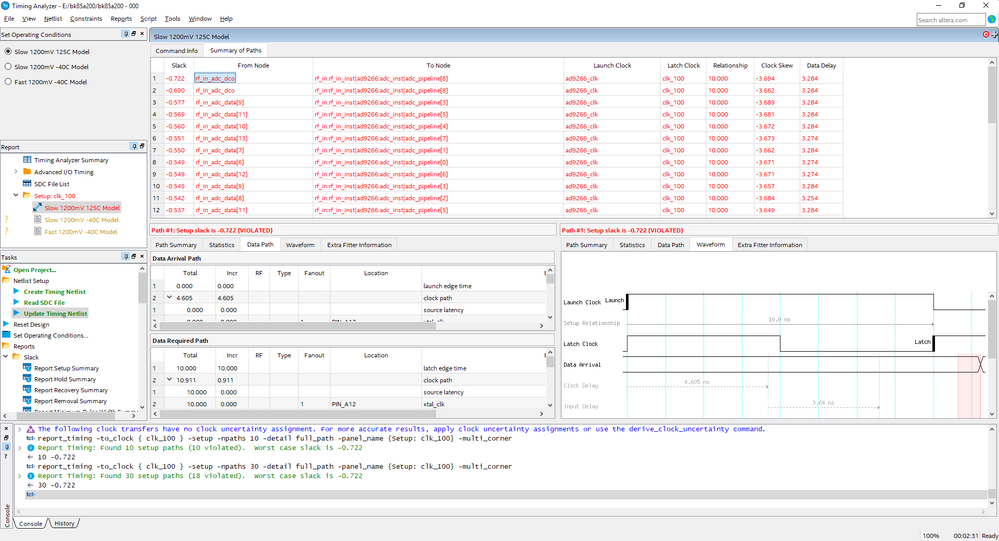Click the SDC File List icon
Viewport: 999px width, 541px height.
(x=27, y=184)
